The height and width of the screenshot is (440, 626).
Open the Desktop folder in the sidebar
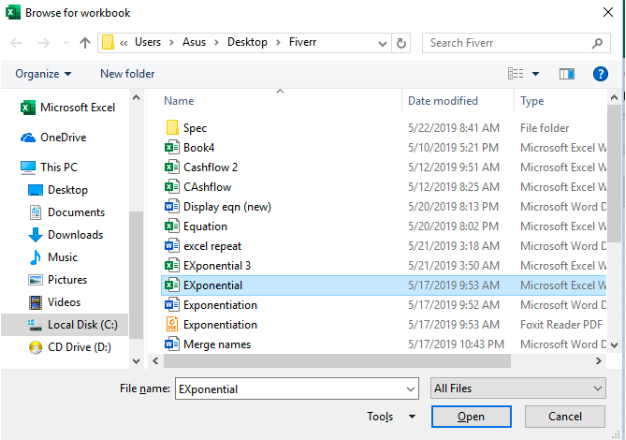[x=58, y=190]
